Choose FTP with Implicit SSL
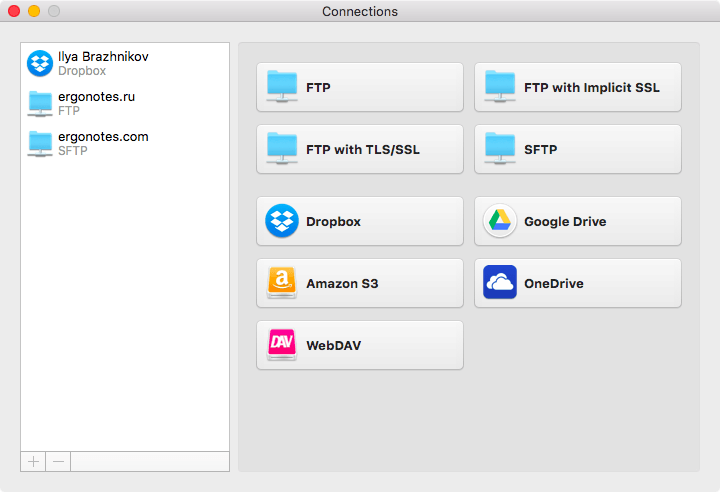Screen dimensions: 720x492 pos(578,87)
